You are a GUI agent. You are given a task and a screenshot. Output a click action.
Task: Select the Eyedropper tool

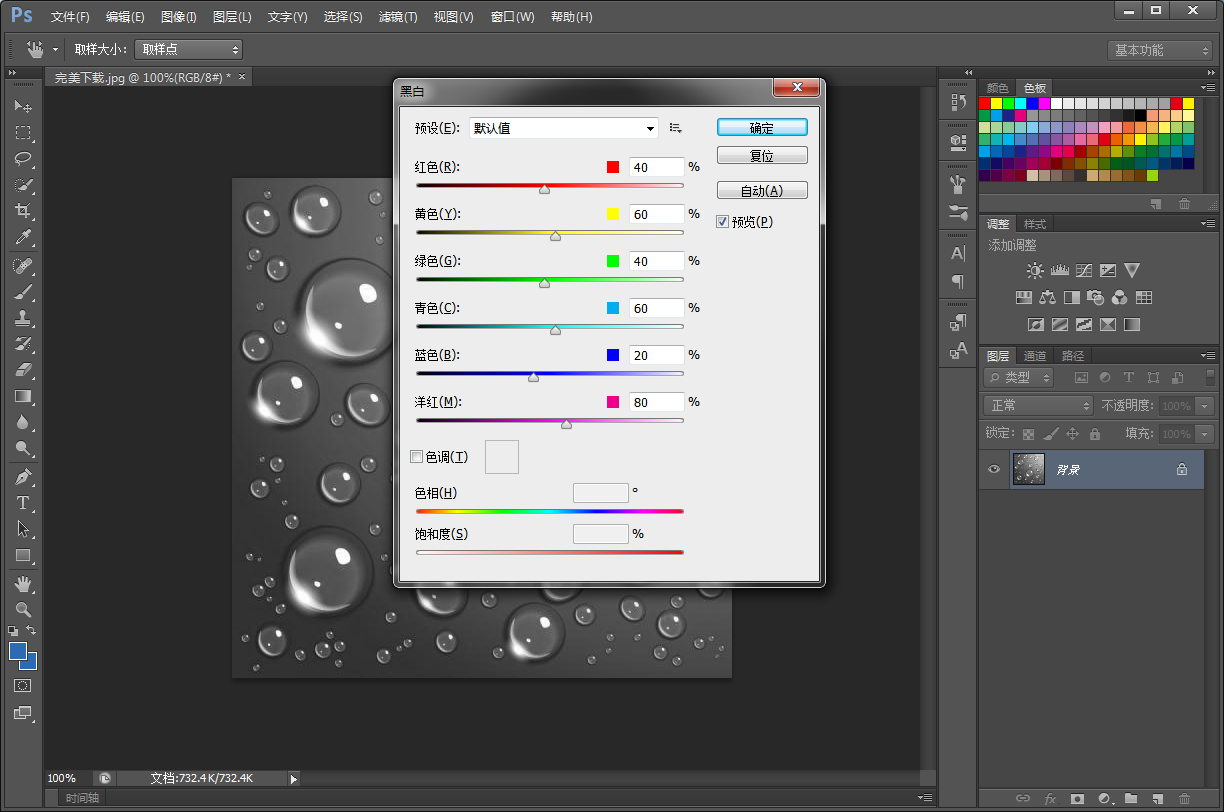(x=23, y=238)
